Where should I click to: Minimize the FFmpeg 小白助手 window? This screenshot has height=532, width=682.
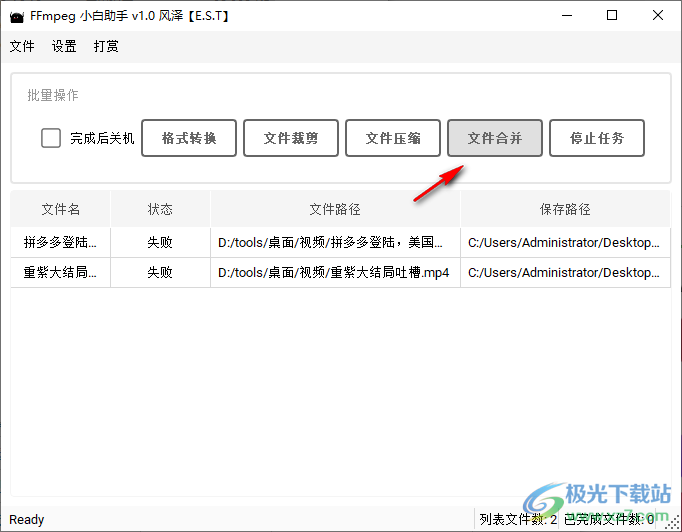[567, 16]
